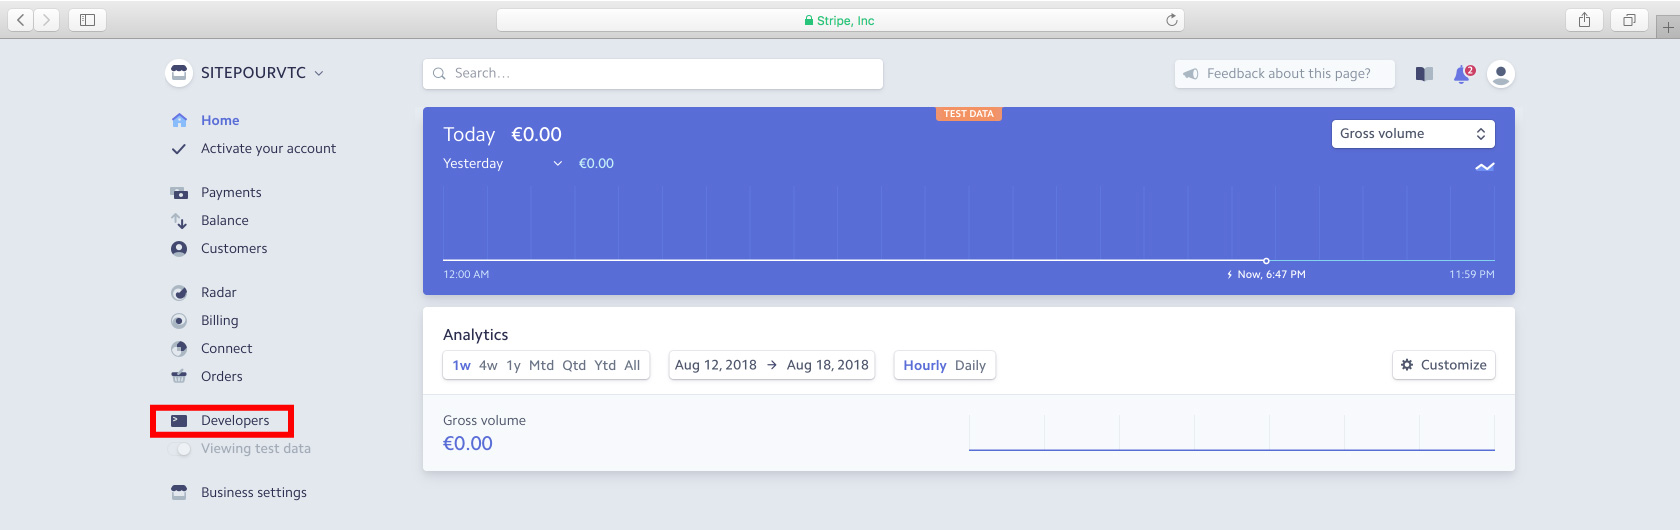Switch analytics to Hourly

[x=925, y=365]
